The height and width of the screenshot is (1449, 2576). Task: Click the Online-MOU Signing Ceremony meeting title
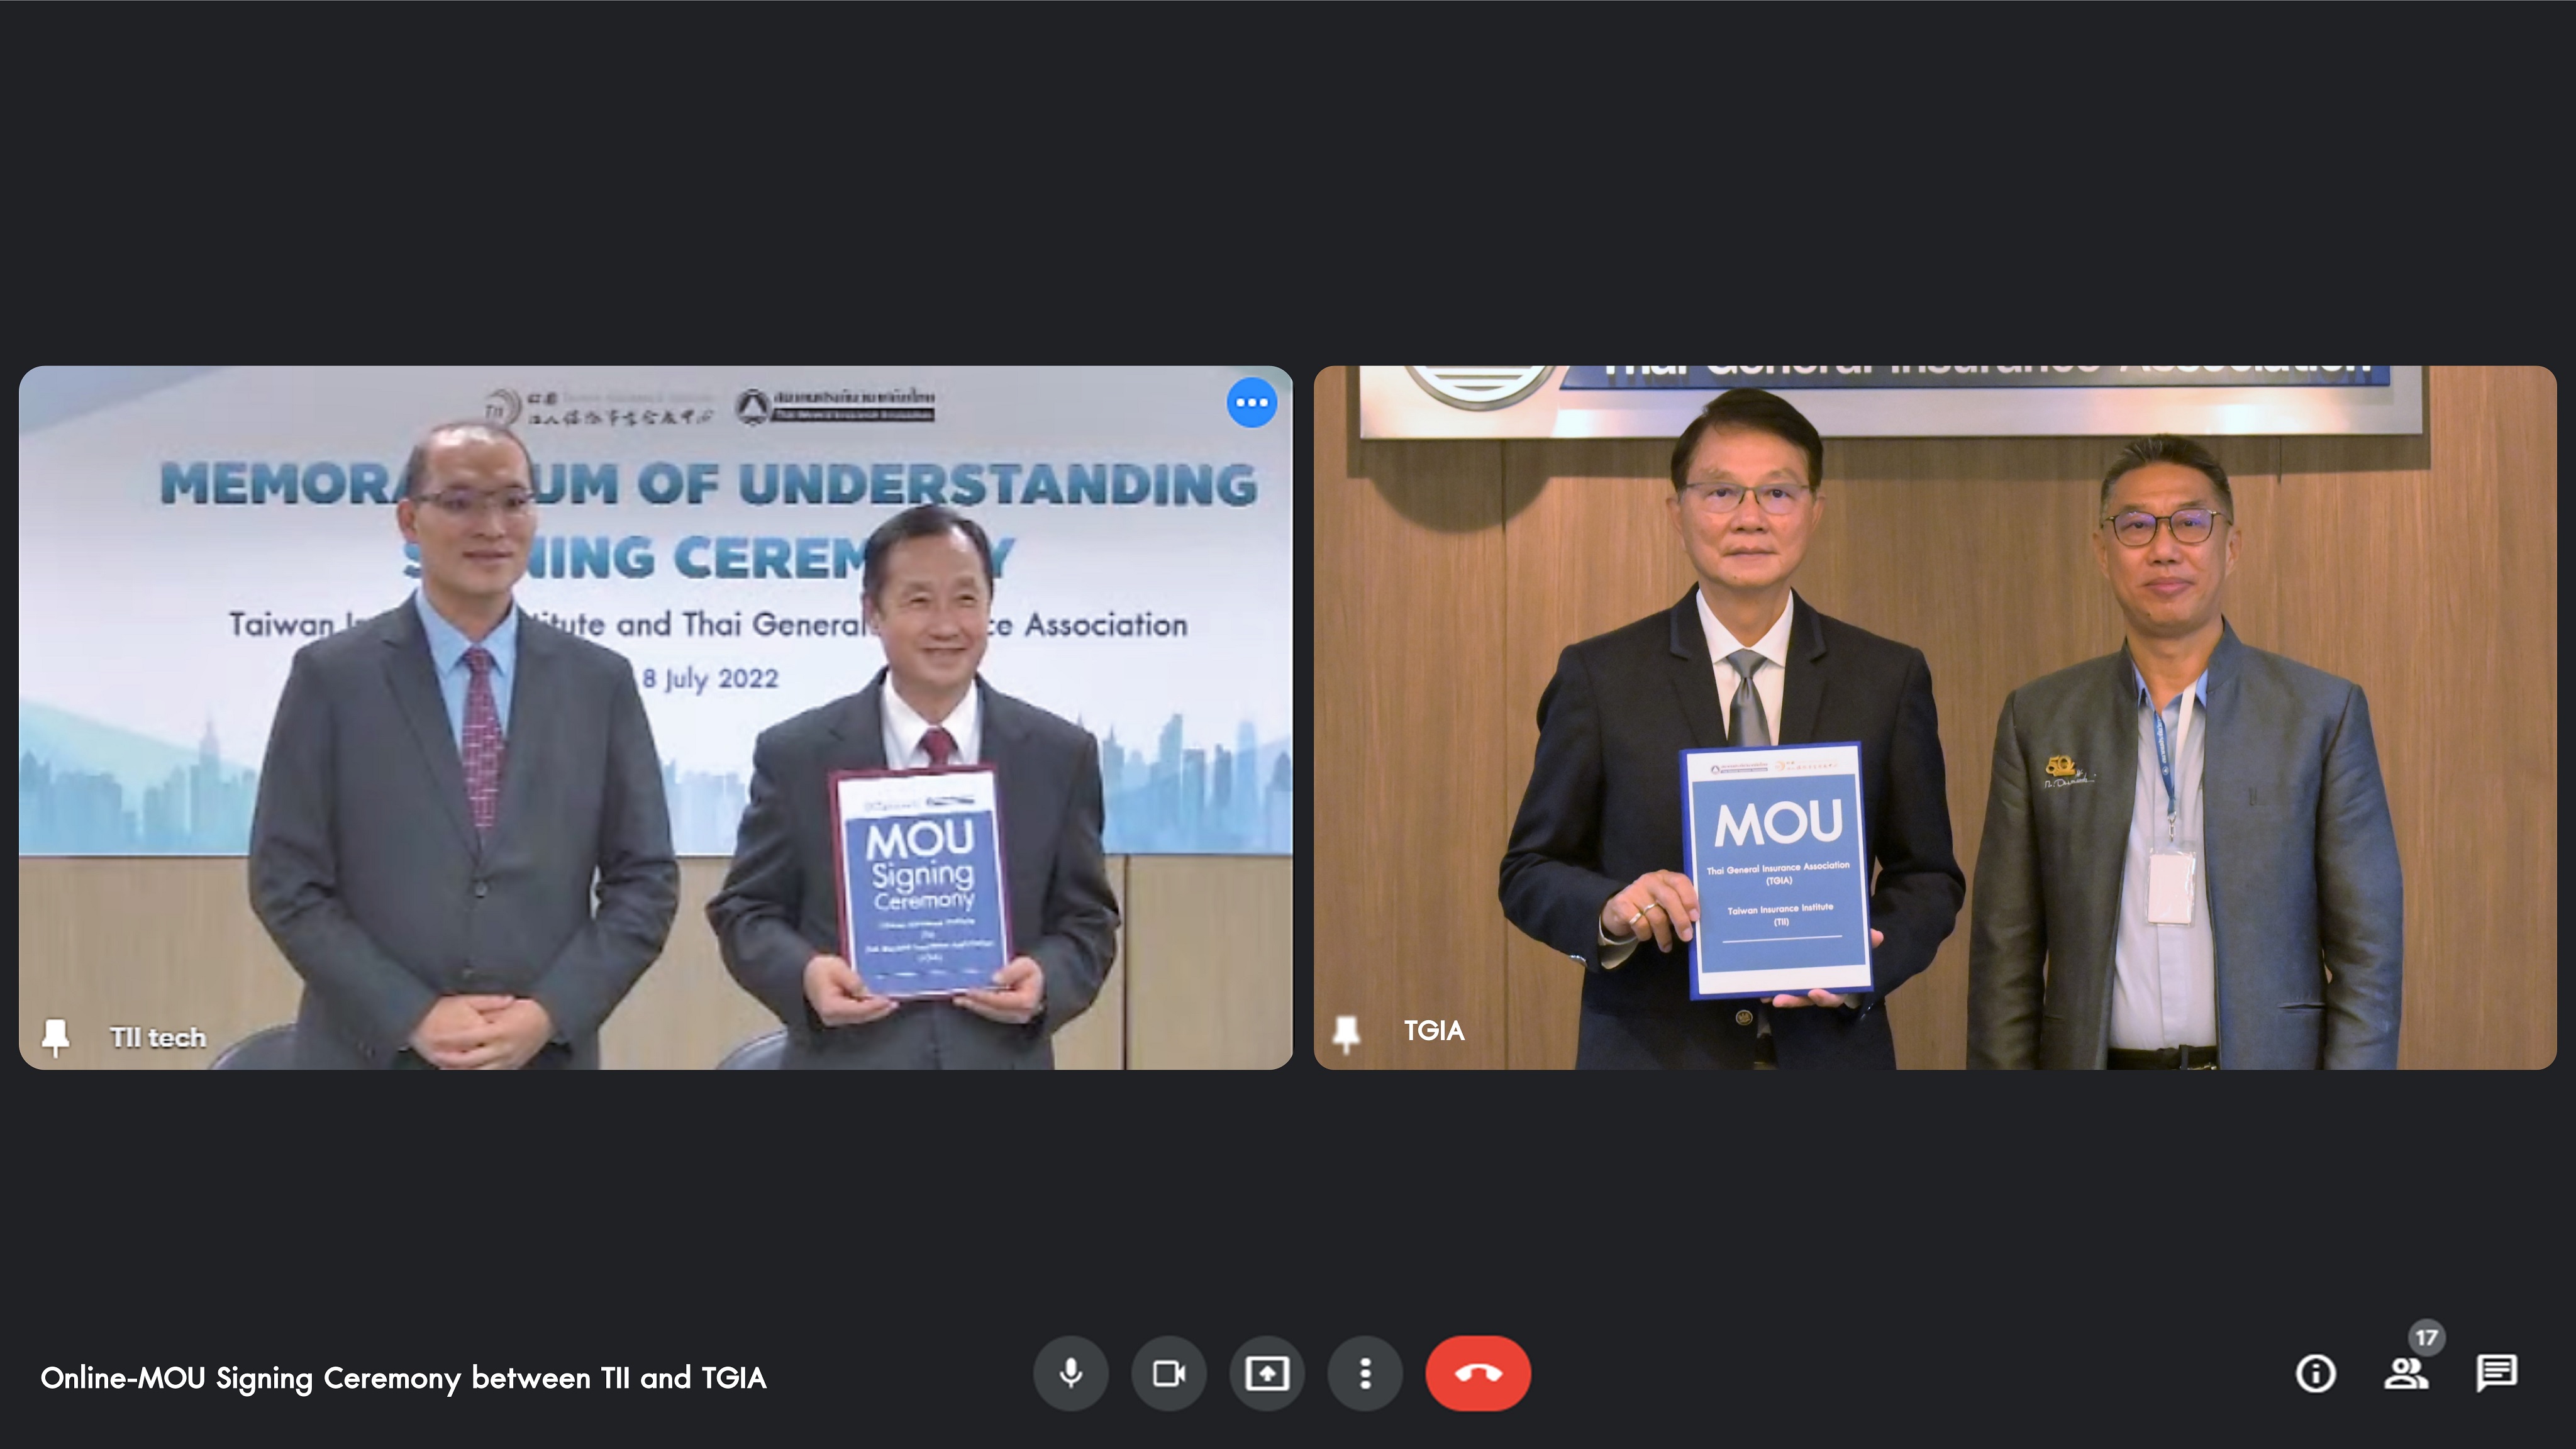point(403,1378)
